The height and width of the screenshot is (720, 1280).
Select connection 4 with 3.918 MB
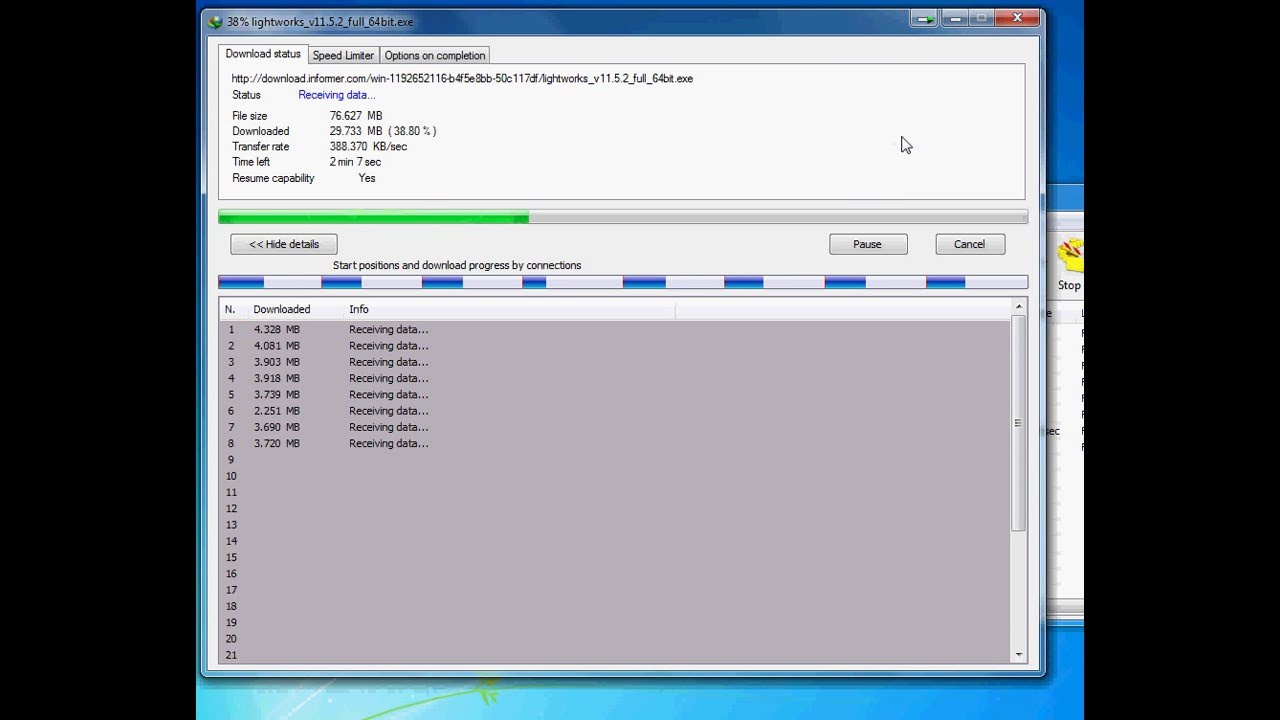click(615, 378)
